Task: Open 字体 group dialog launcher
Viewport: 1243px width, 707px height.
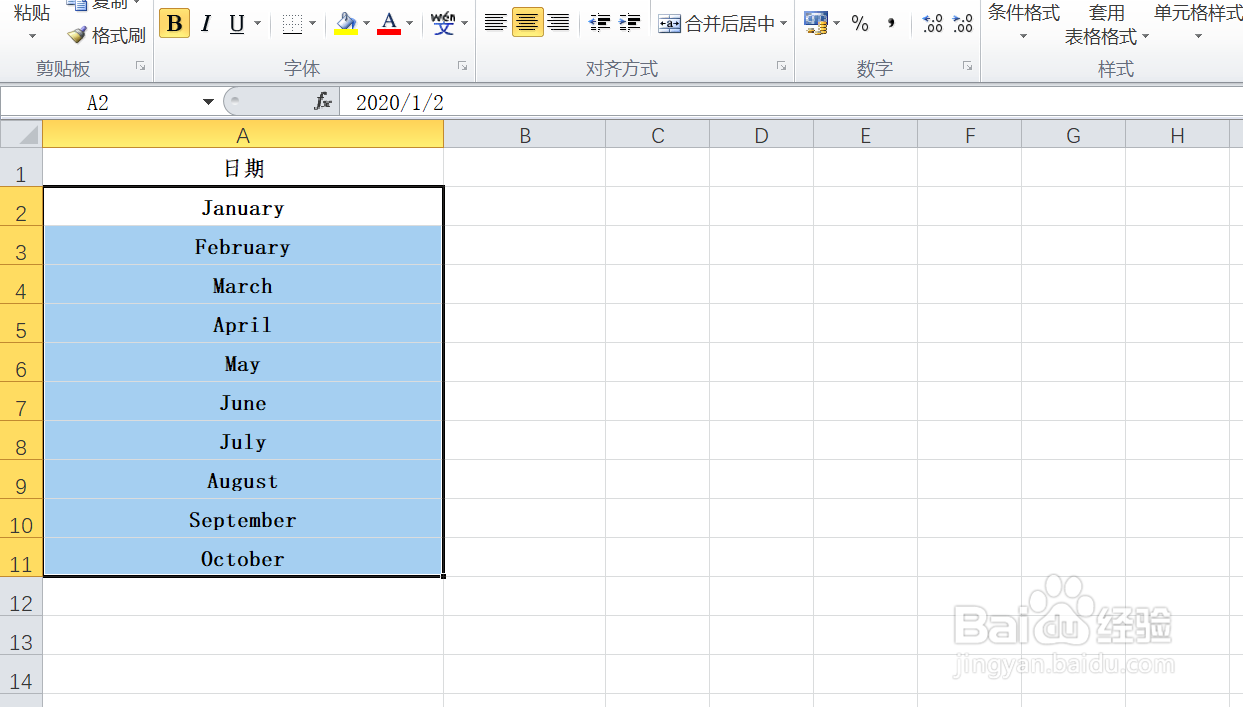Action: click(463, 66)
